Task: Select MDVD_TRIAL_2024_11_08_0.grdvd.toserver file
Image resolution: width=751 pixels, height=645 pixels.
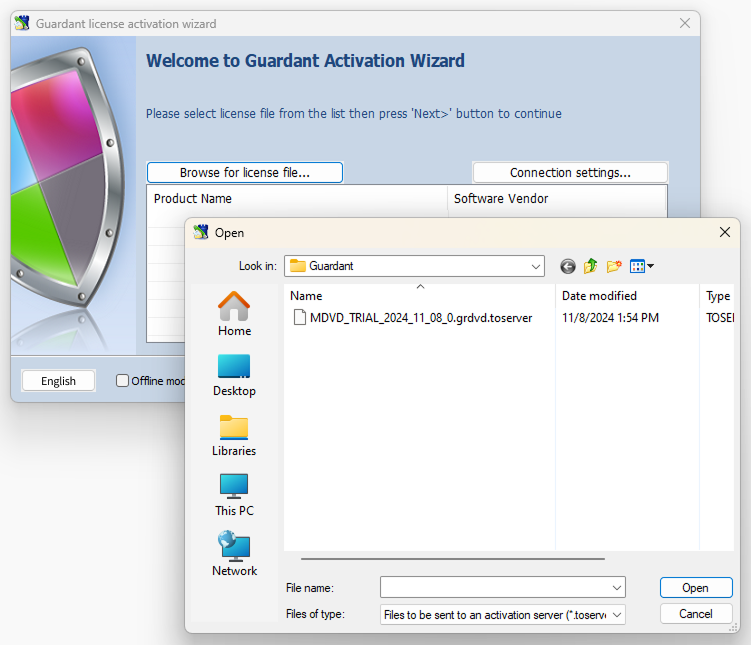Action: [413, 317]
